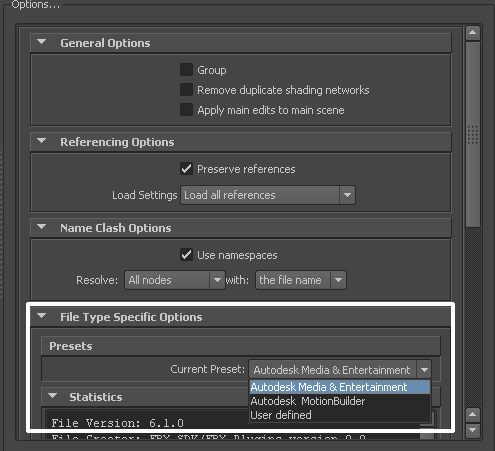Viewport: 495px width, 451px height.
Task: Click the bottom-most scrollbar down arrow
Action: coord(473,430)
